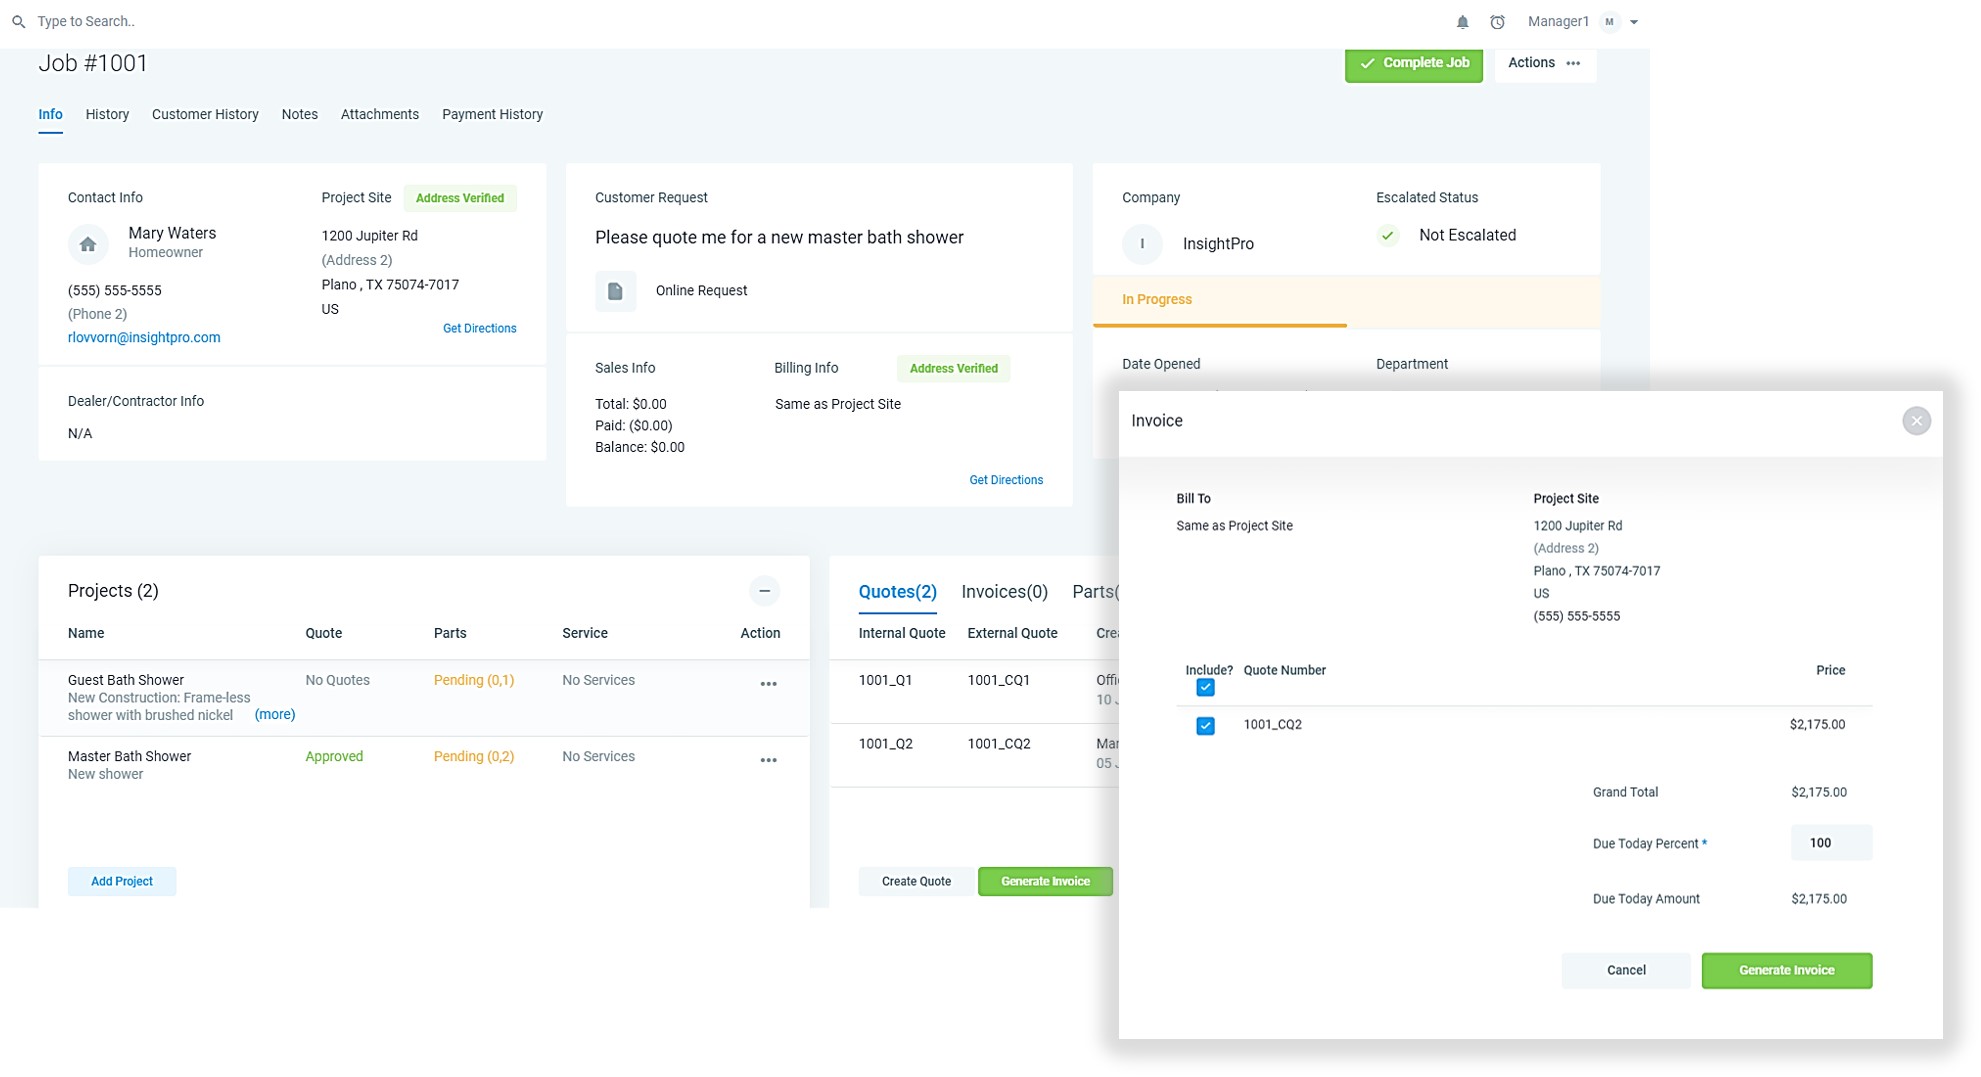Select the Quotes(2) tab

click(x=897, y=592)
